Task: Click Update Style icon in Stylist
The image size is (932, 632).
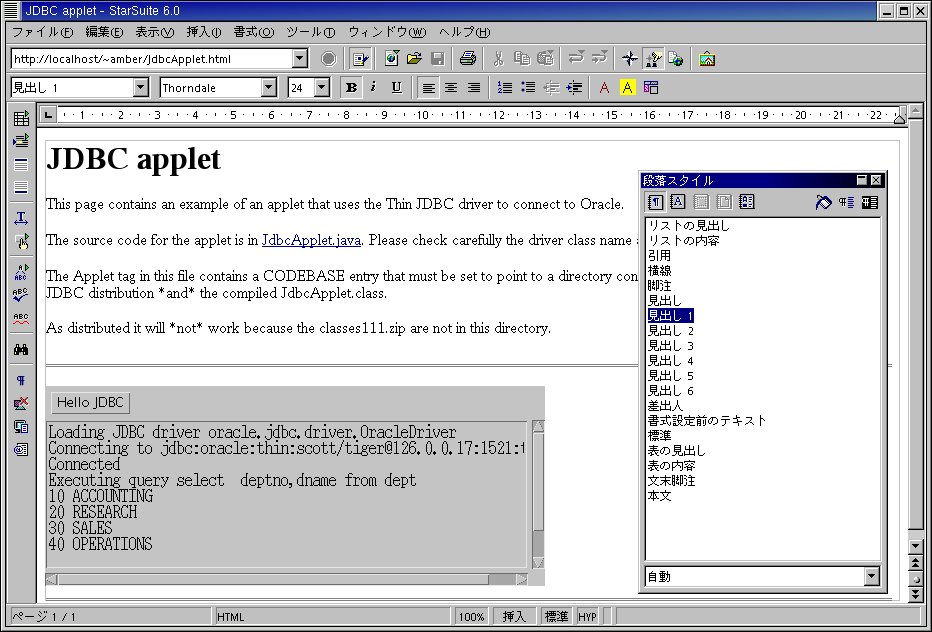Action: point(870,202)
